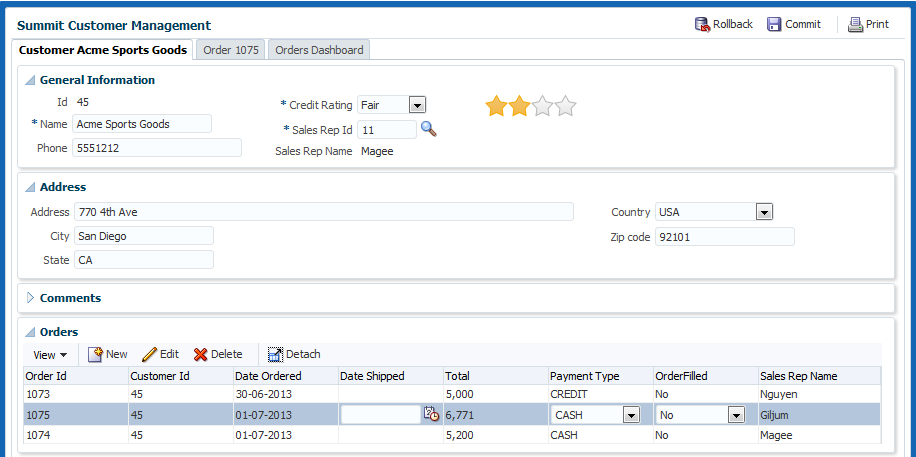Click the Magee cell in orders table
This screenshot has width=916, height=457.
point(819,435)
